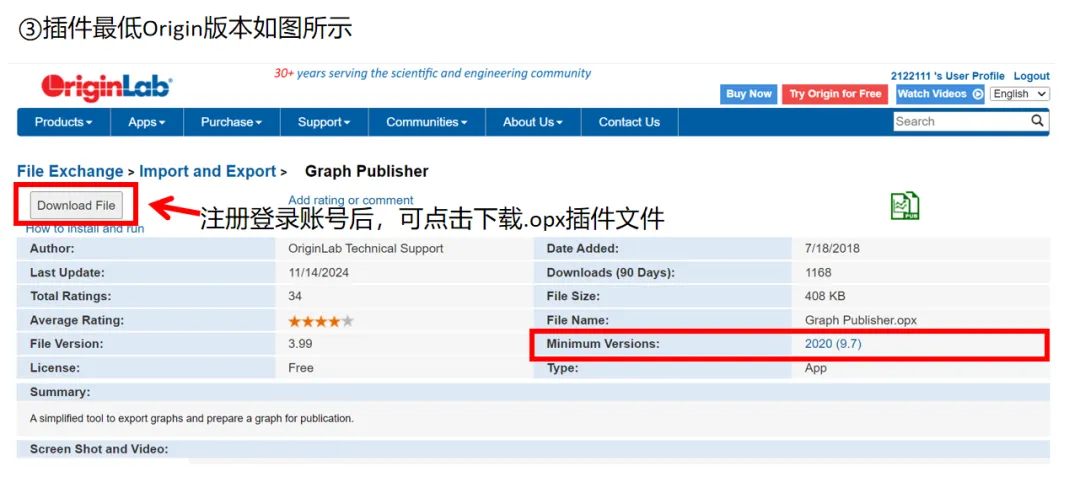1080x493 pixels.
Task: Open the Communities dropdown
Action: (427, 122)
